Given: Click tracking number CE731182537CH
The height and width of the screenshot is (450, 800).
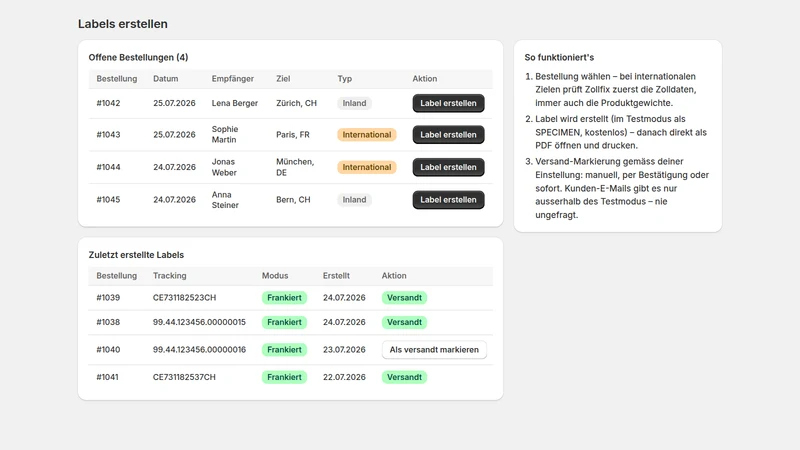Looking at the screenshot, I should [184, 378].
